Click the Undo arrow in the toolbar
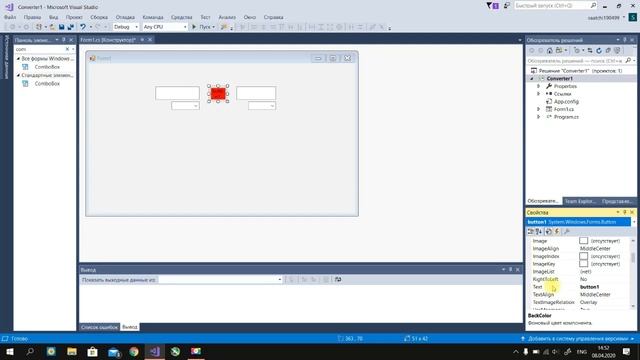This screenshot has width=640, height=360. coord(83,27)
